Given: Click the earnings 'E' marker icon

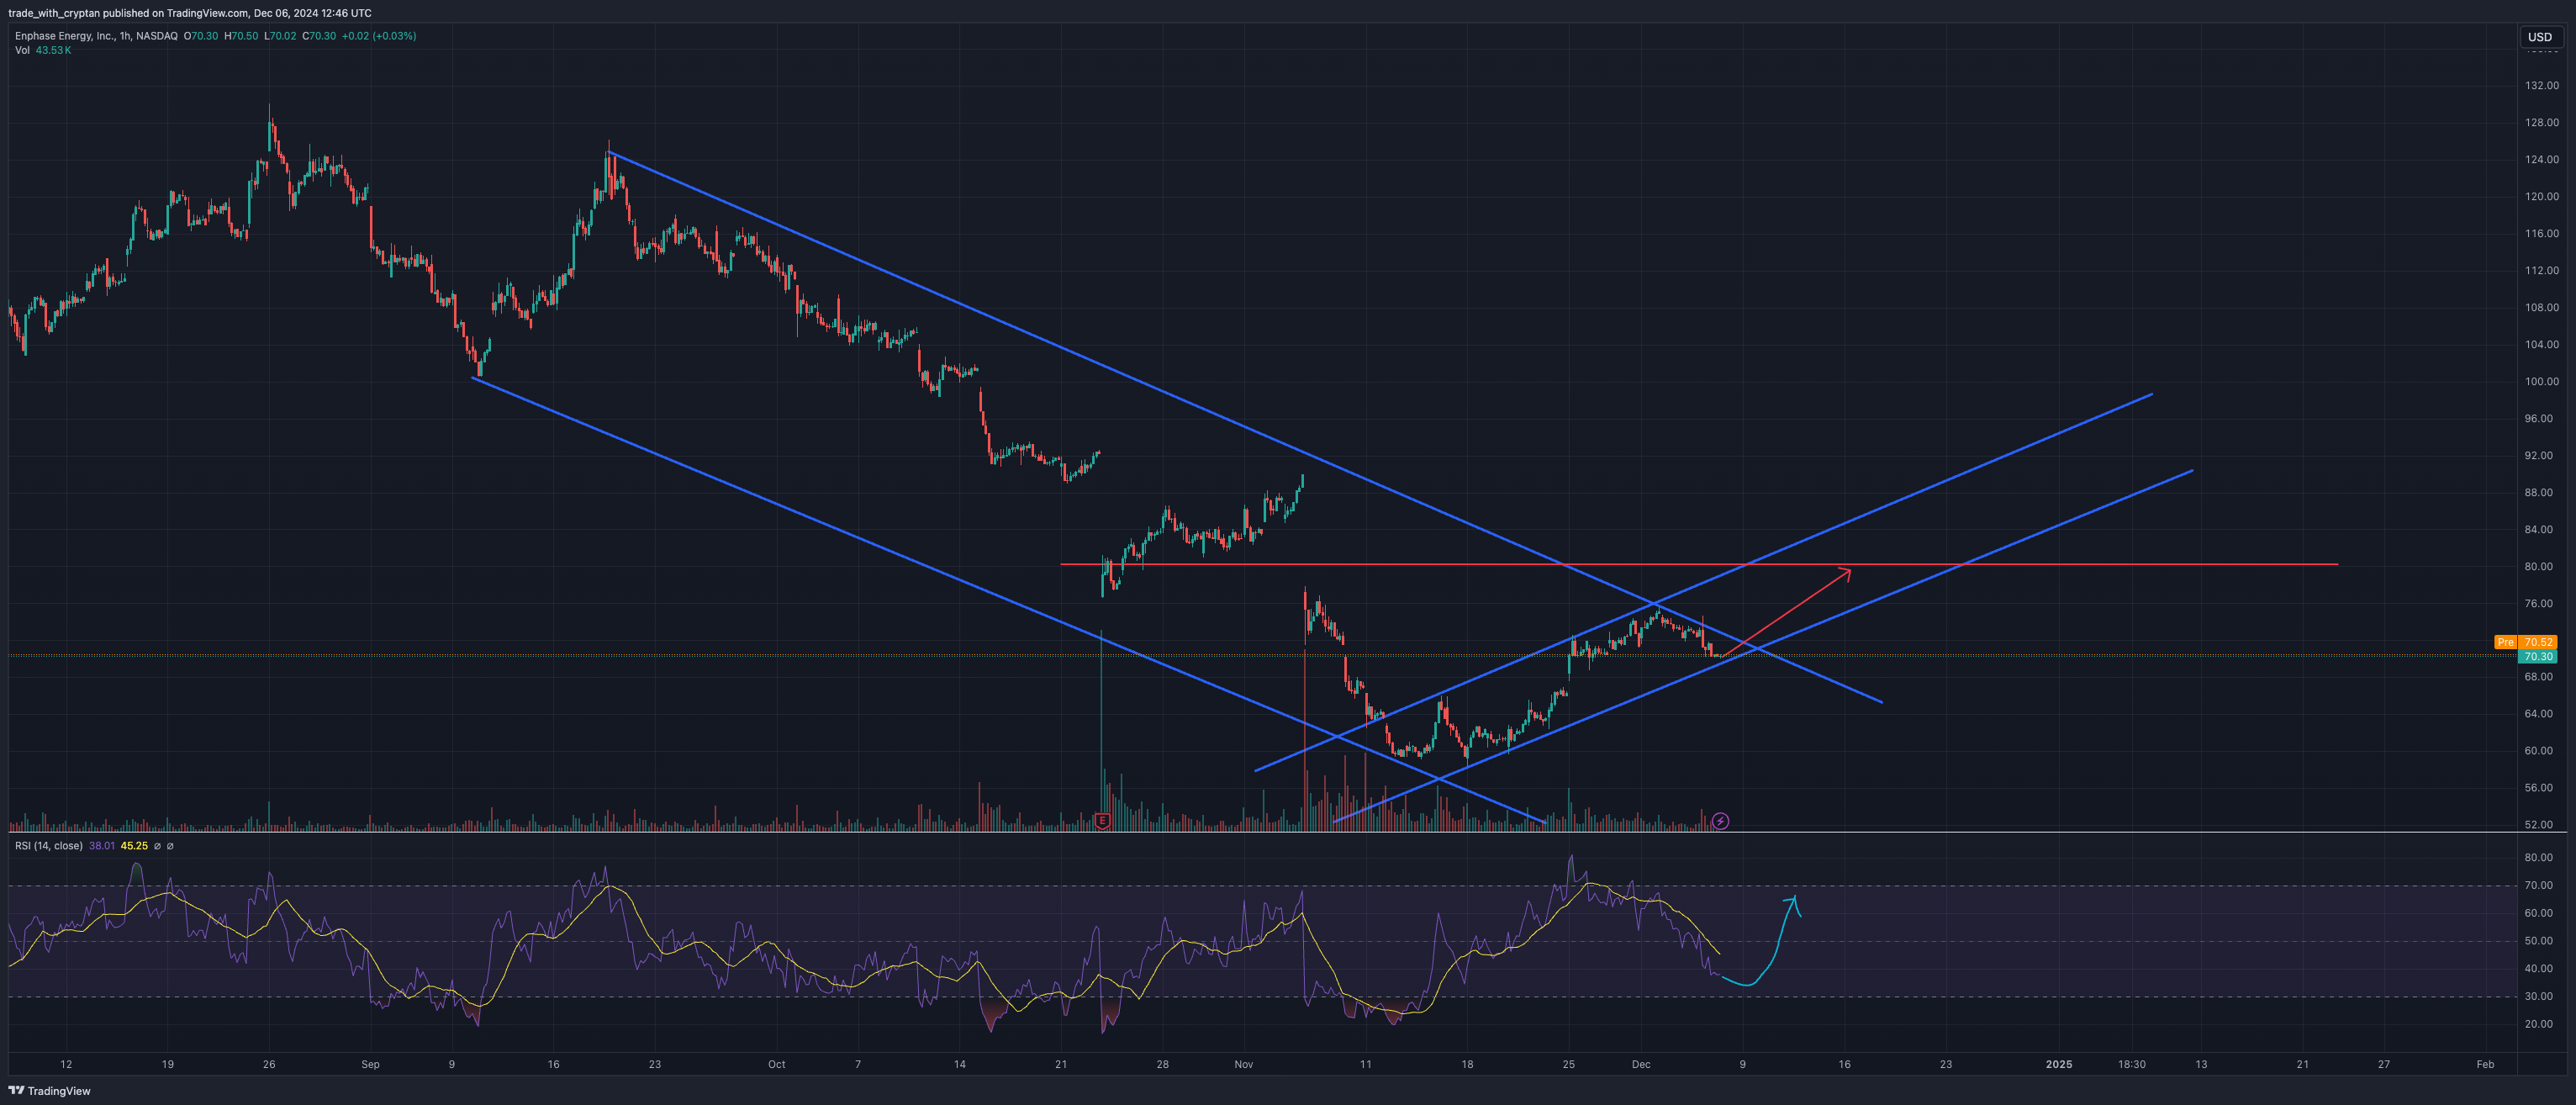Looking at the screenshot, I should (1102, 821).
